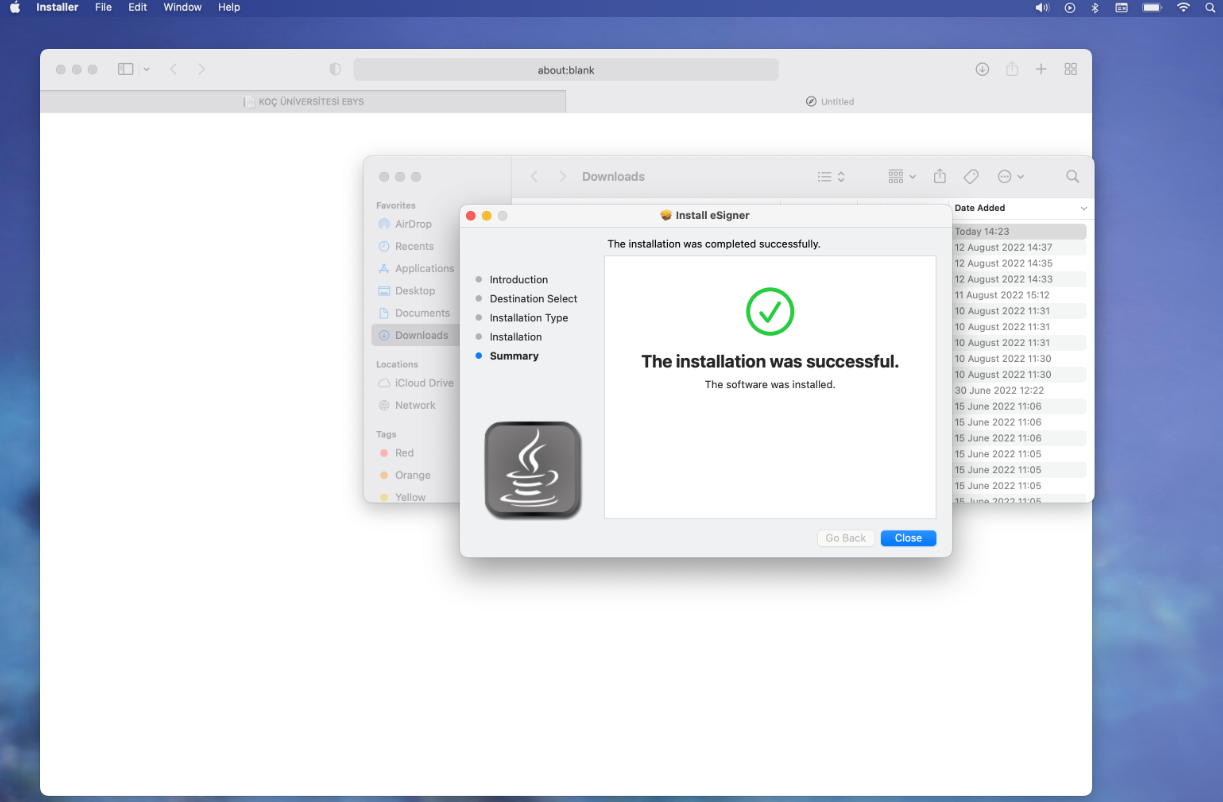Click the Downloads button in Safari toolbar
This screenshot has height=802, width=1223.
click(982, 69)
